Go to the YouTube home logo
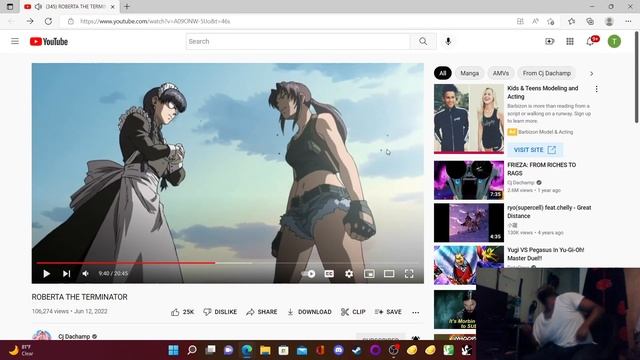 (49, 41)
